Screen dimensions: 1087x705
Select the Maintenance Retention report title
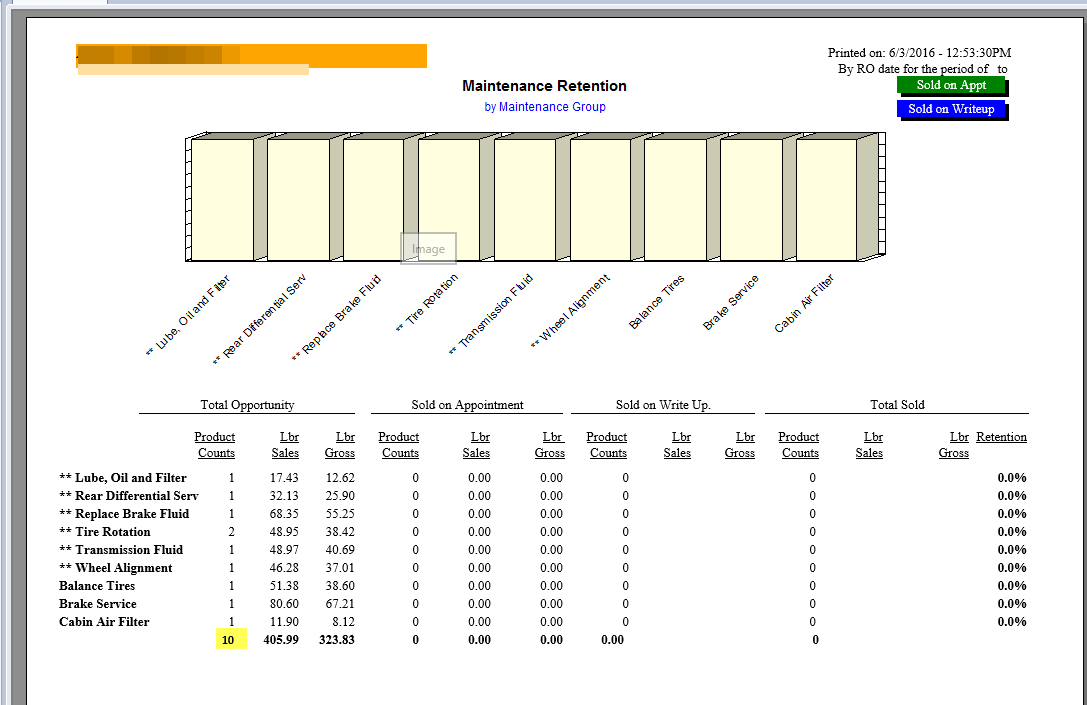point(544,86)
